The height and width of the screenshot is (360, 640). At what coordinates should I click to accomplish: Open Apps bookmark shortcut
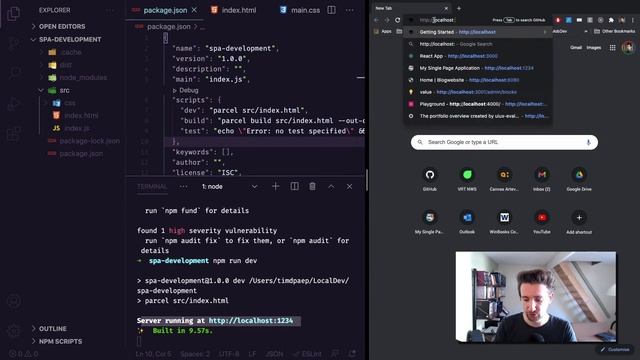pos(383,31)
